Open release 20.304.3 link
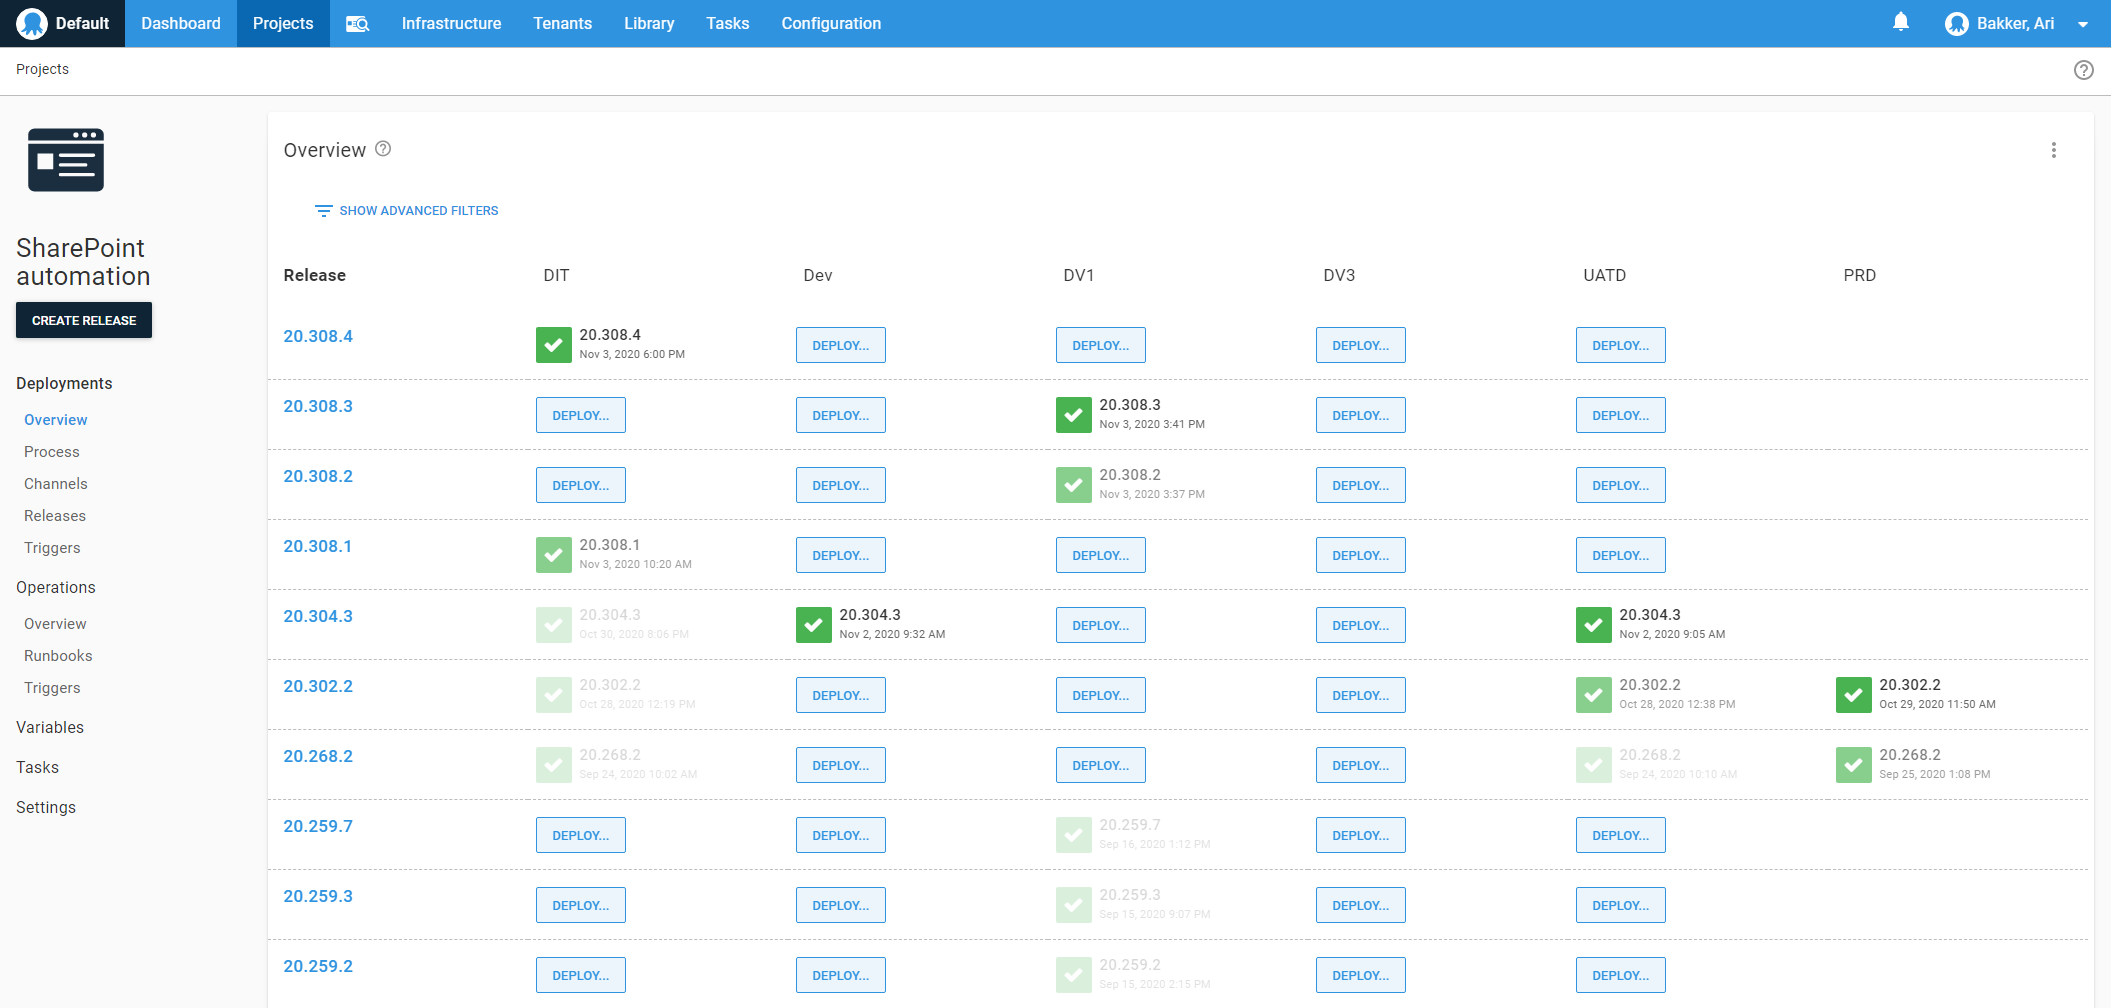The image size is (2111, 1008). click(318, 616)
